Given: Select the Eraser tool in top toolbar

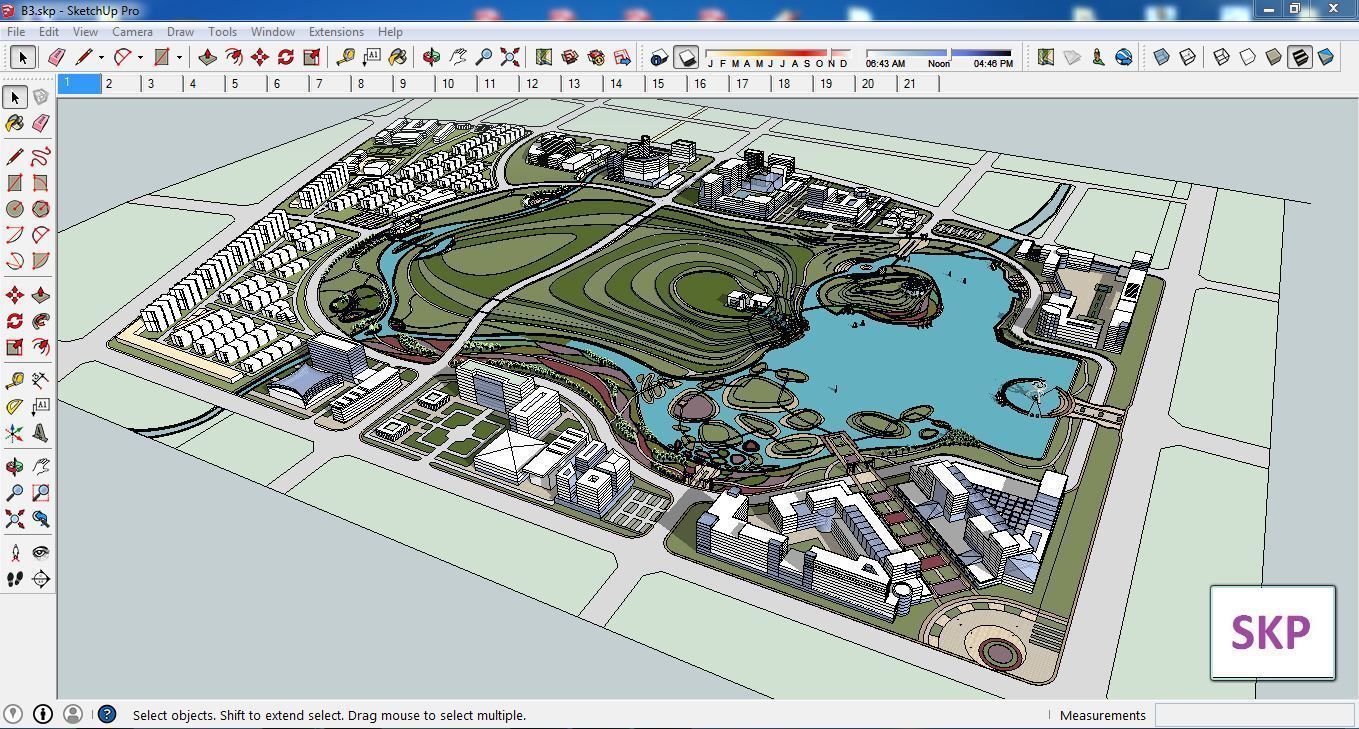Looking at the screenshot, I should coord(56,57).
